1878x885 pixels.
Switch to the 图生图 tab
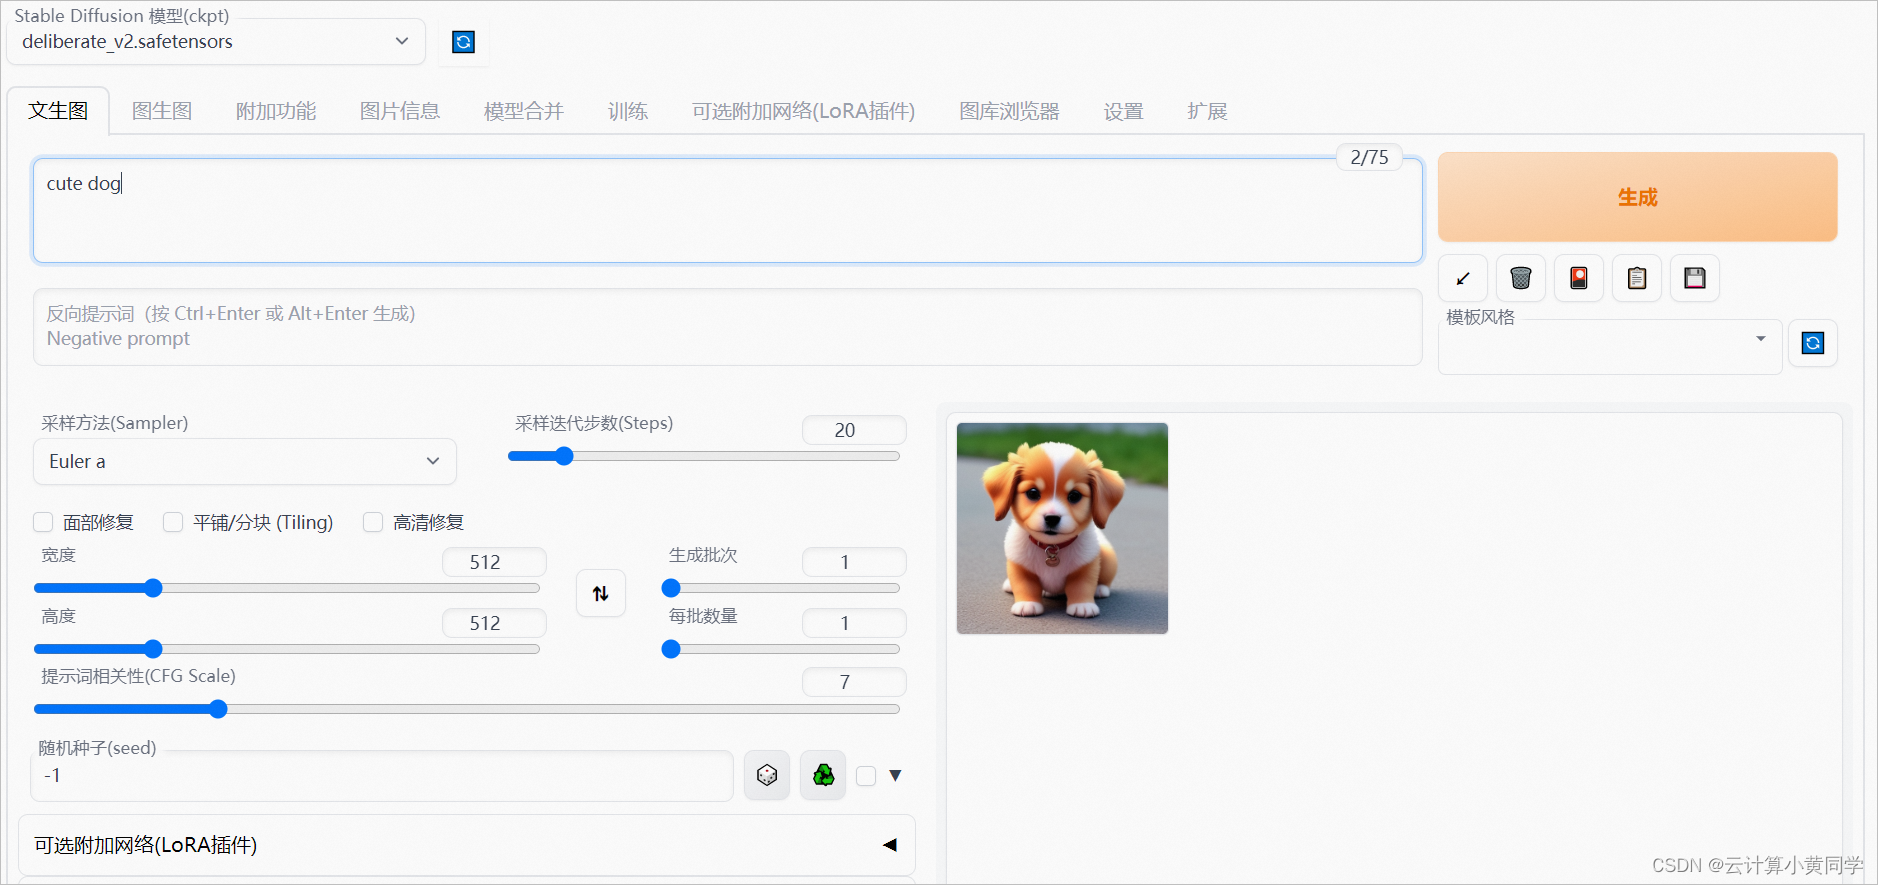[162, 111]
